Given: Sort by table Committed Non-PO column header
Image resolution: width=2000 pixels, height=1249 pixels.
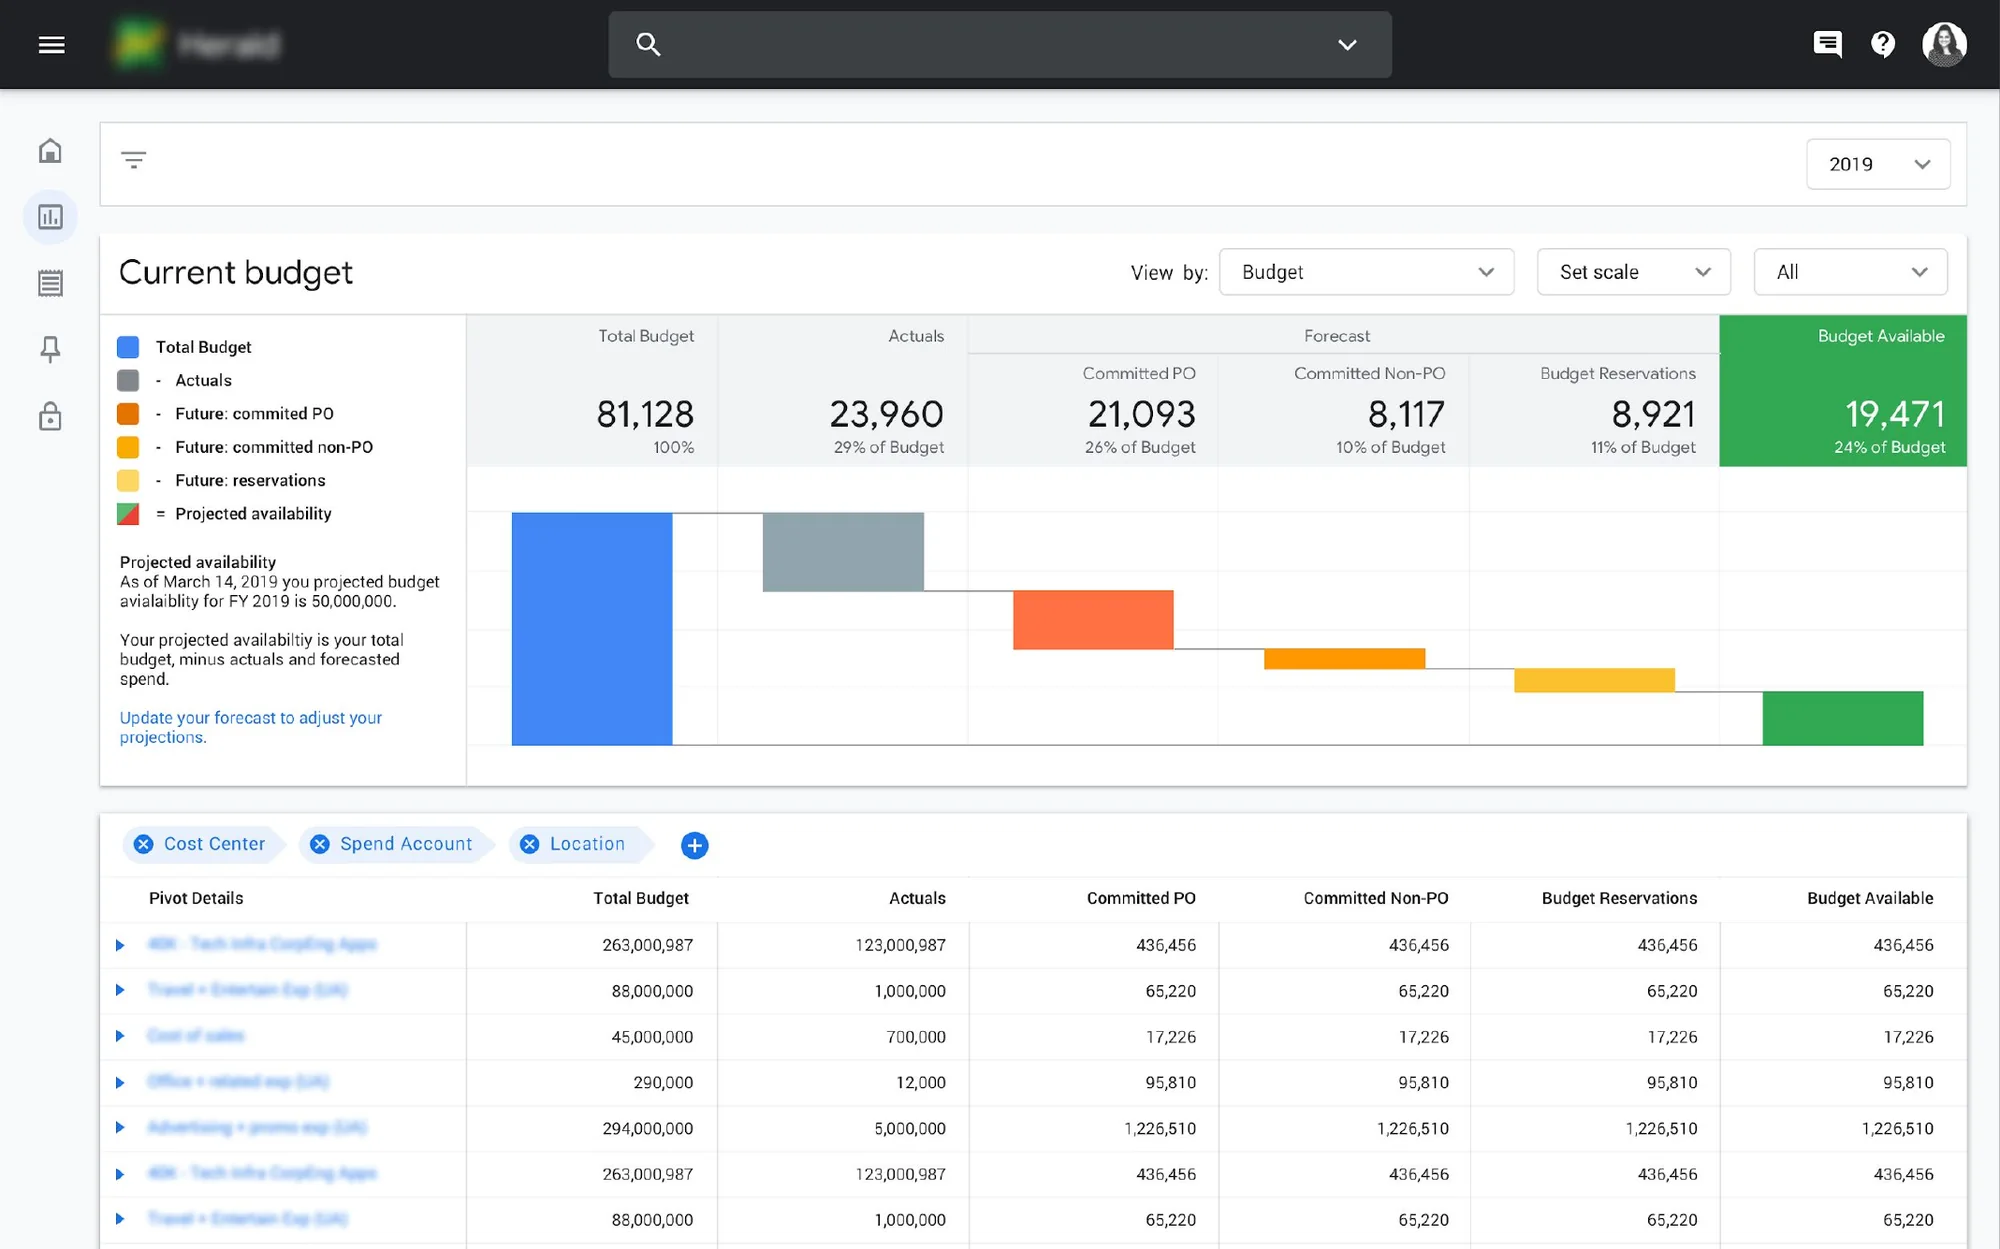Looking at the screenshot, I should pos(1375,898).
